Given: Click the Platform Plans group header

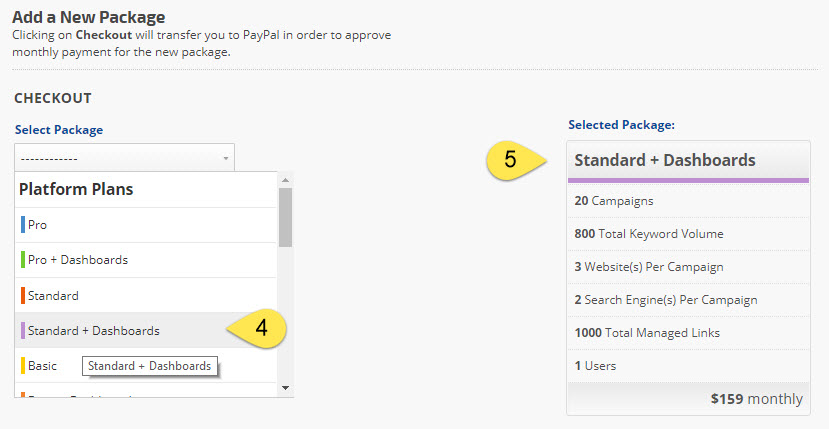Looking at the screenshot, I should (76, 189).
